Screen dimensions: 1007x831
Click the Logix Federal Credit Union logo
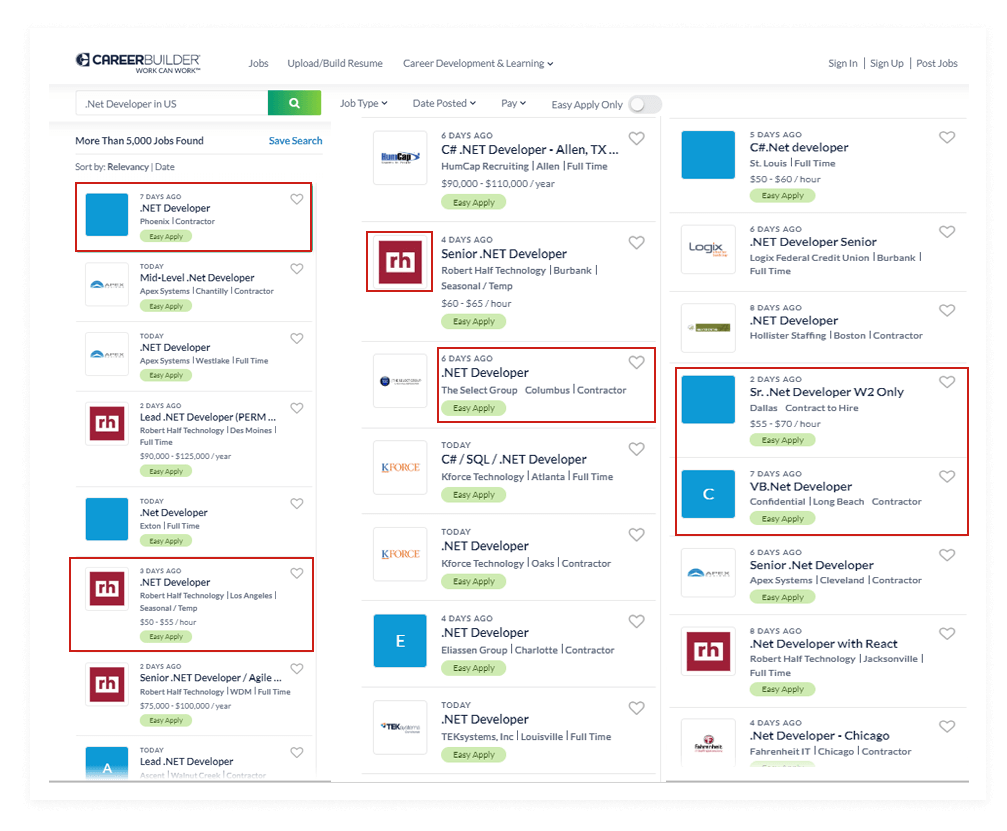(708, 249)
